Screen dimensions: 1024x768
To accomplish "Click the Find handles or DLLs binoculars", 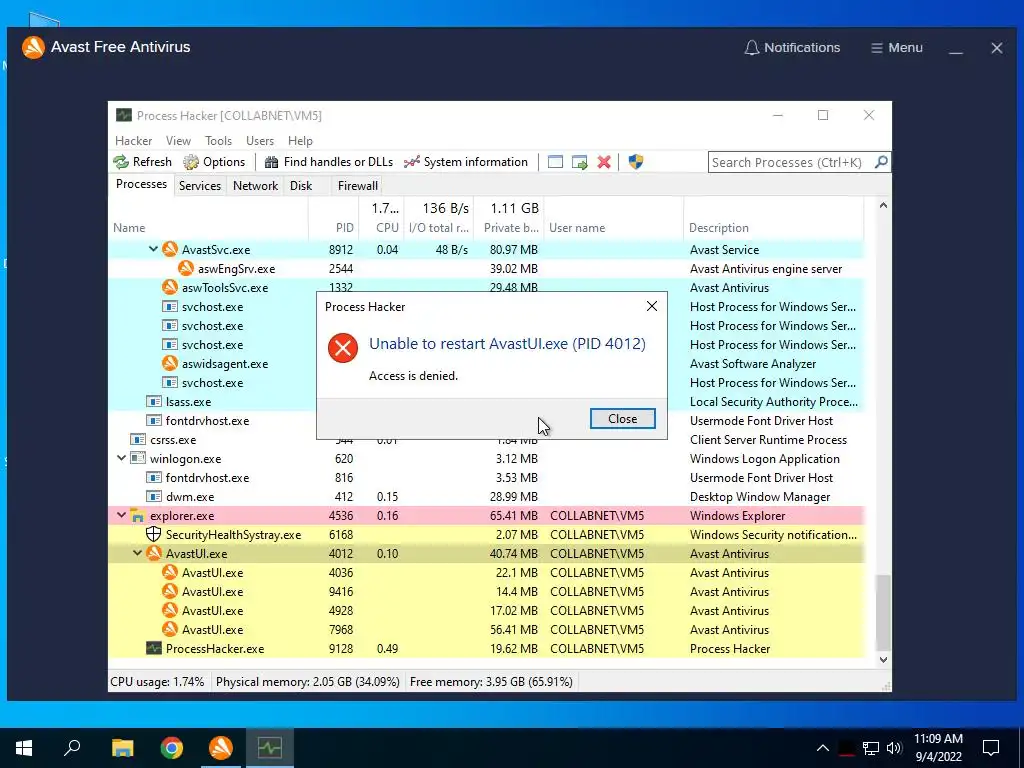I will (271, 162).
